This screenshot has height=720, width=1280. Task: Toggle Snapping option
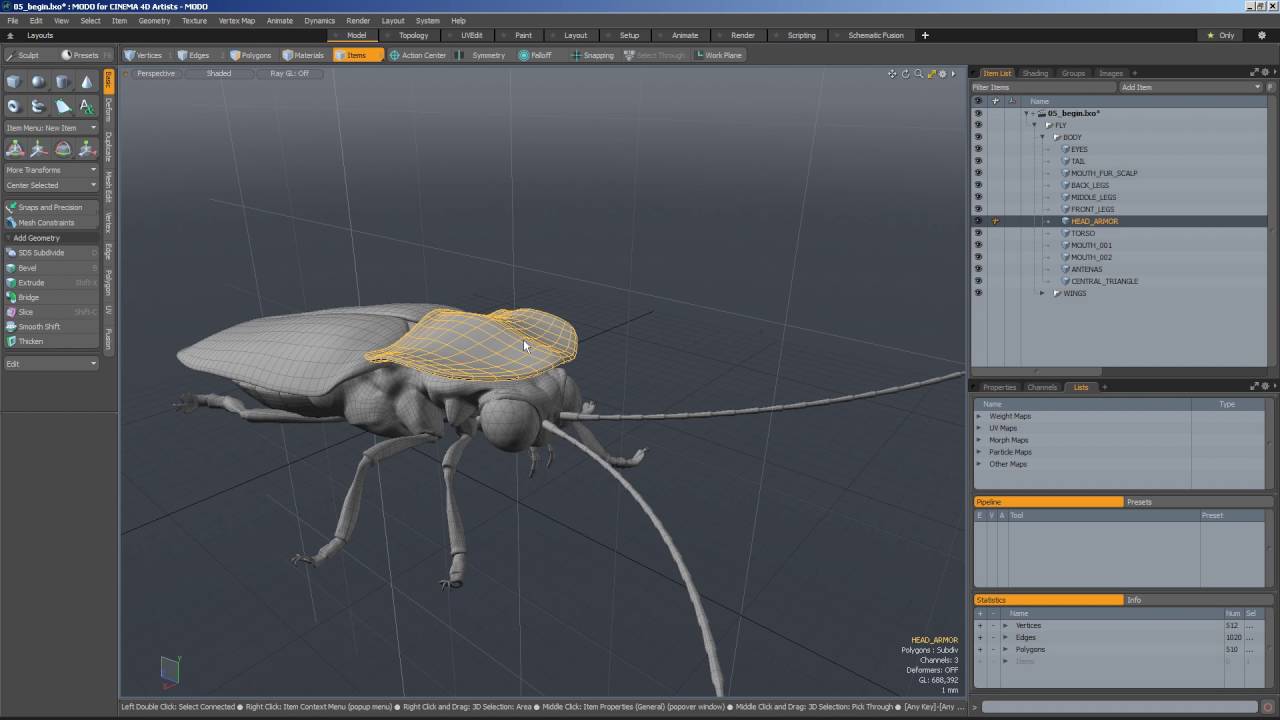[592, 55]
